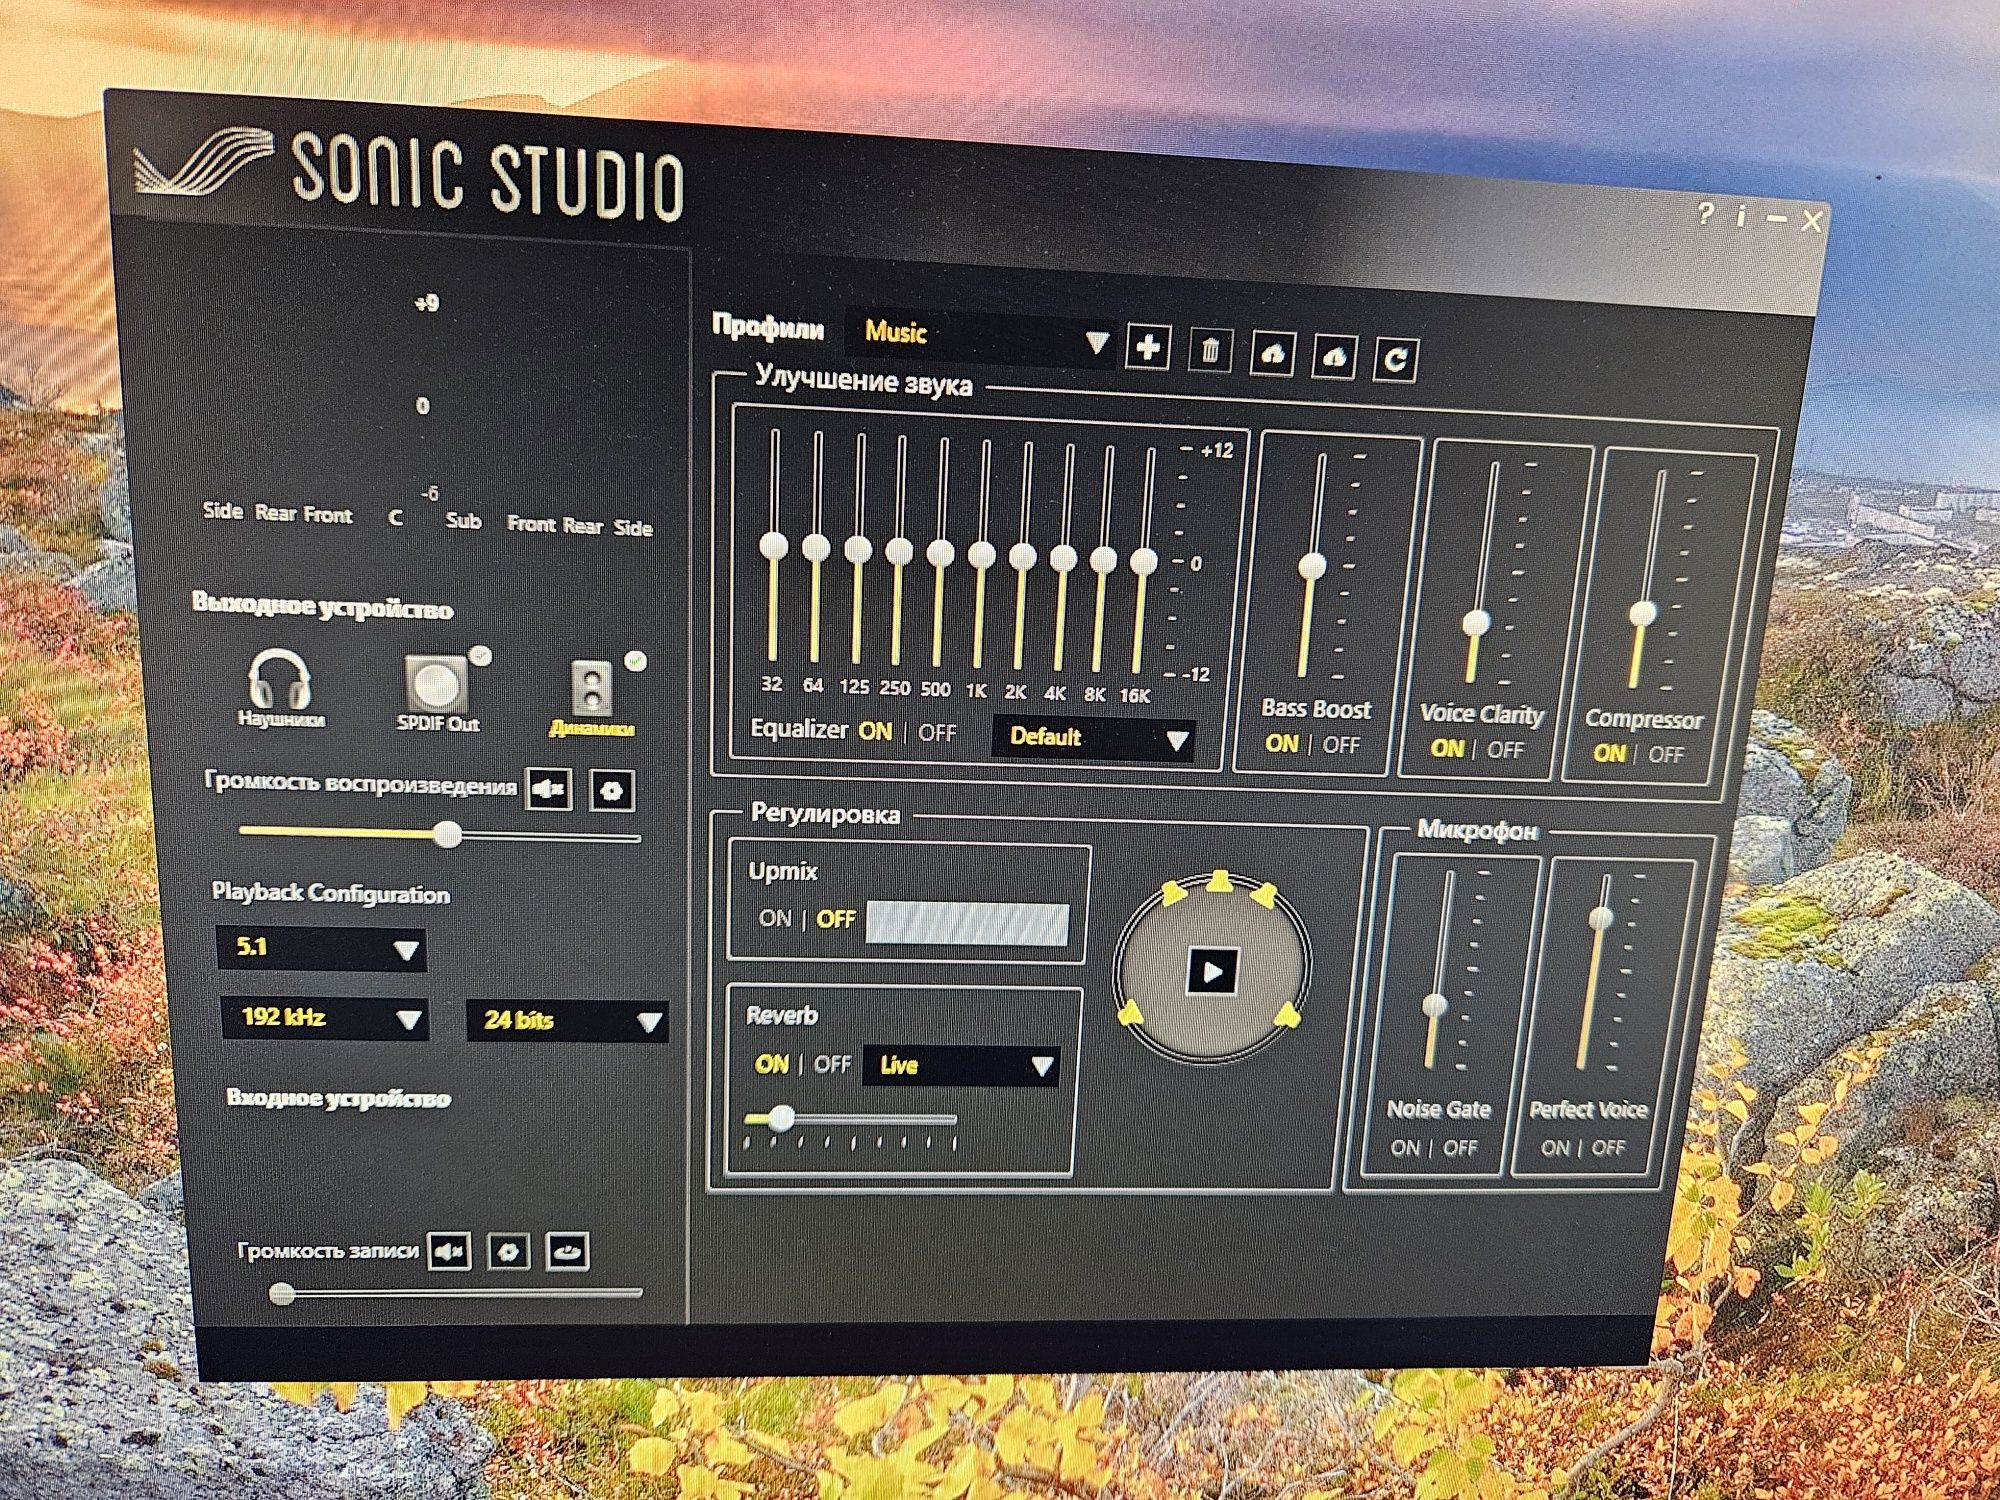Screen dimensions: 2000x1500
Task: Click the loopback icon beside recording gear
Action: coord(568,1251)
